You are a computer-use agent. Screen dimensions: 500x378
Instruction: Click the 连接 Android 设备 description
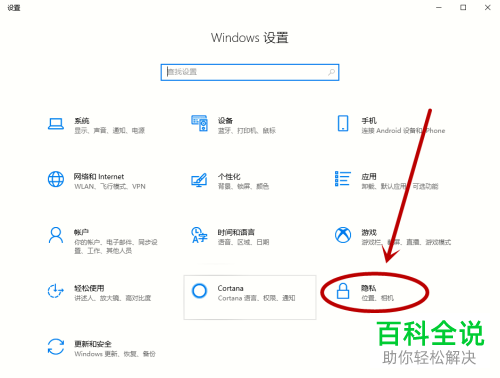403,131
